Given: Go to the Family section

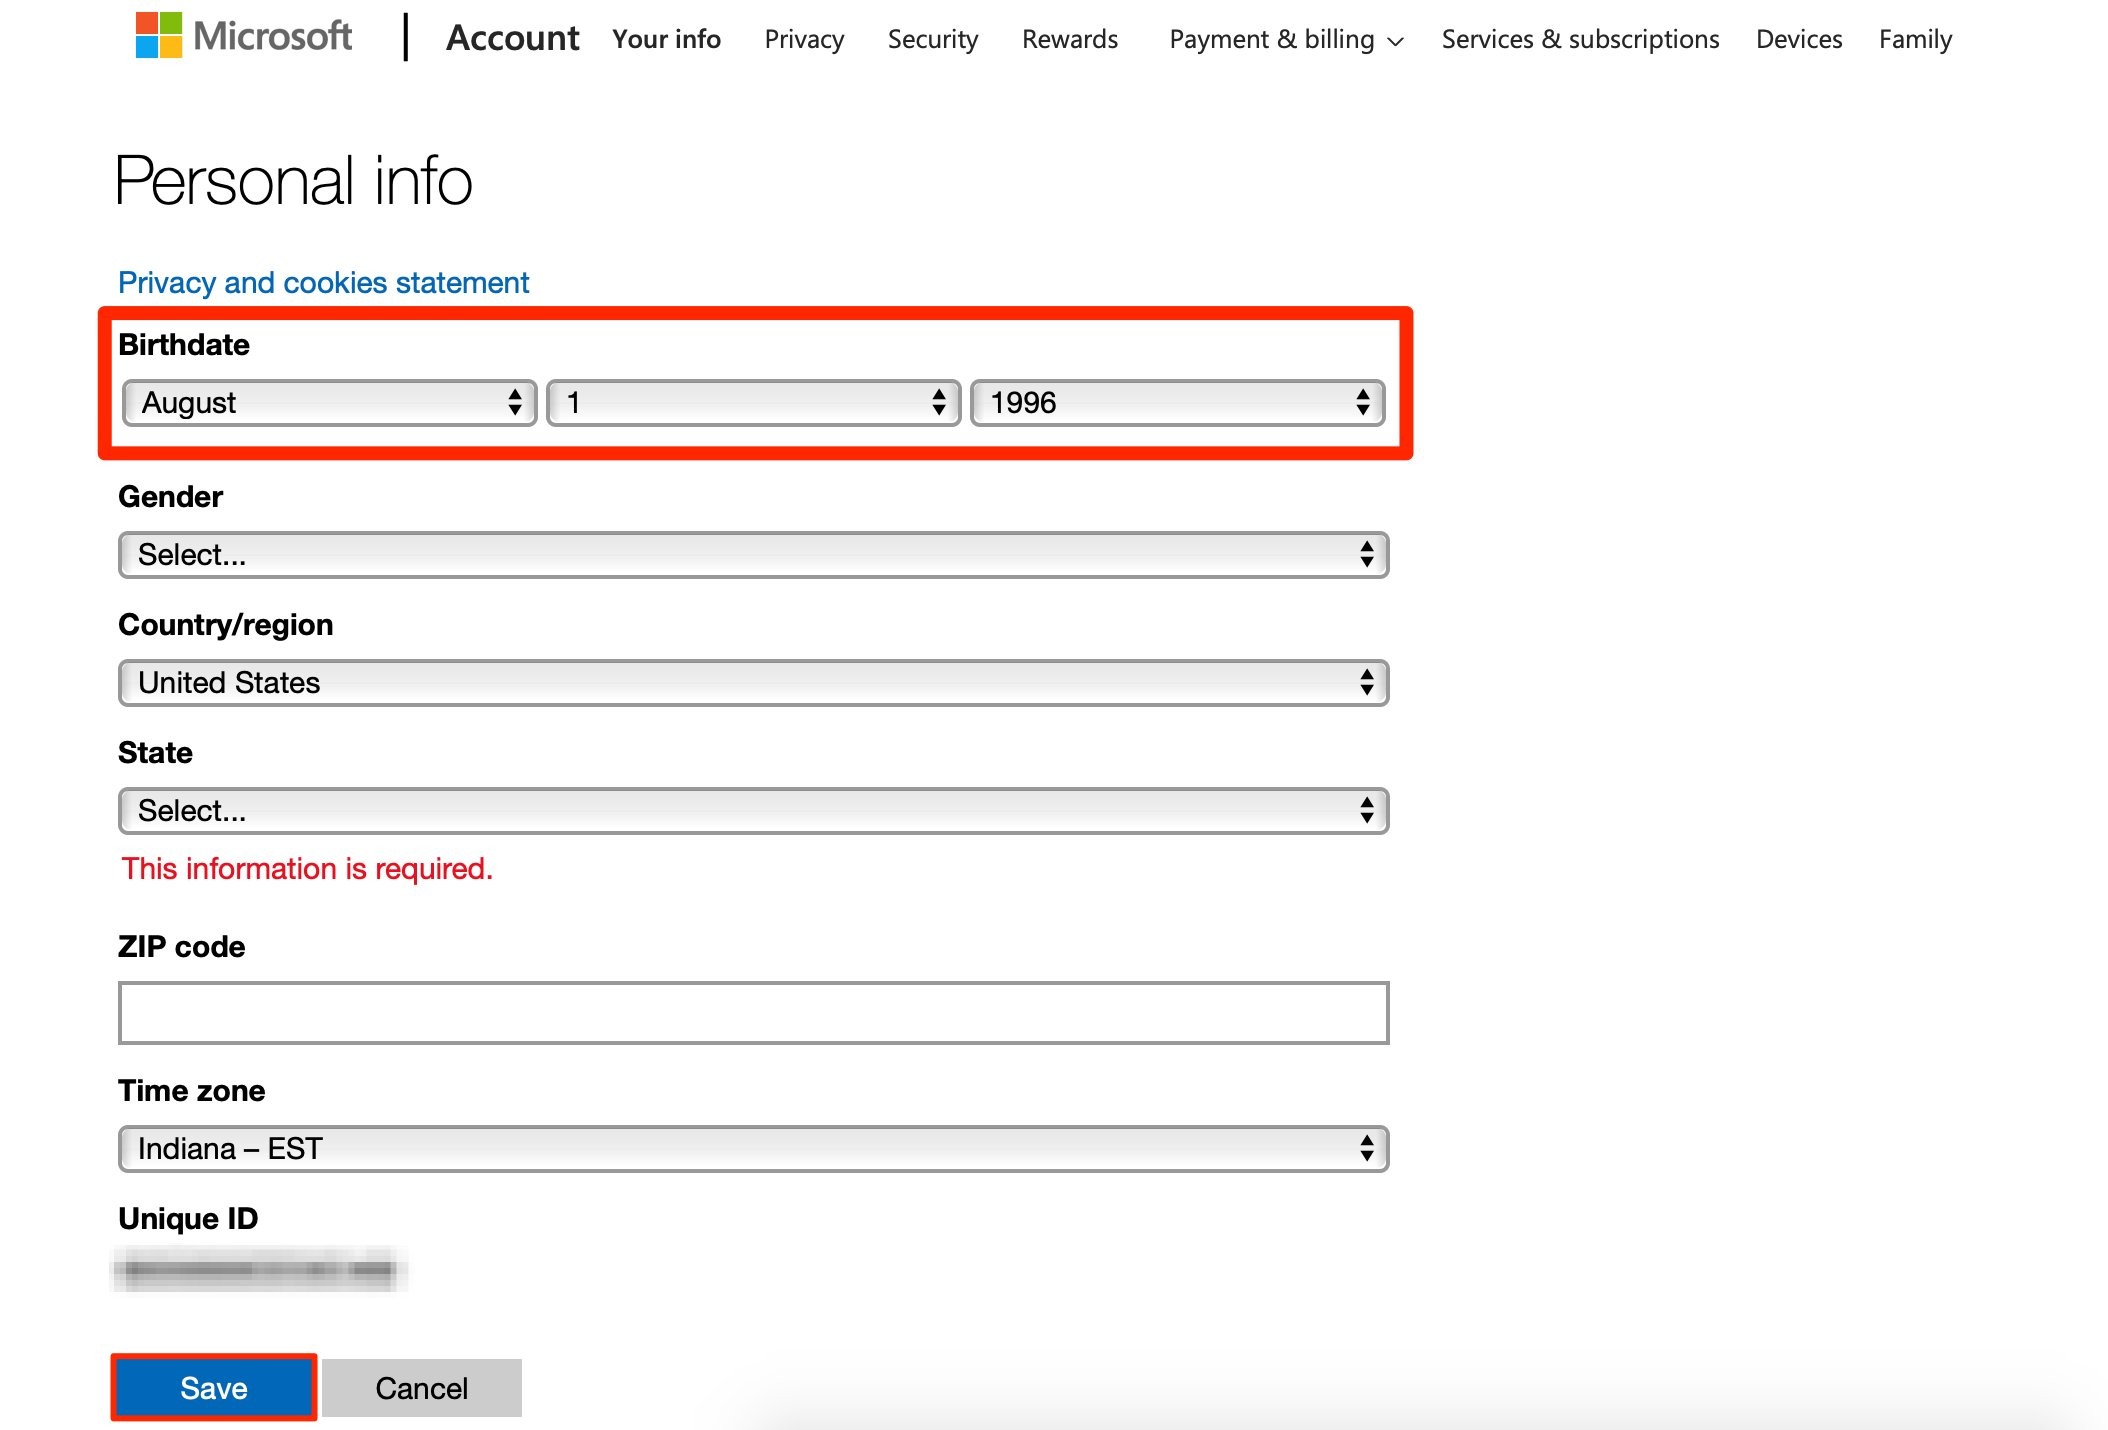Looking at the screenshot, I should 1914,39.
